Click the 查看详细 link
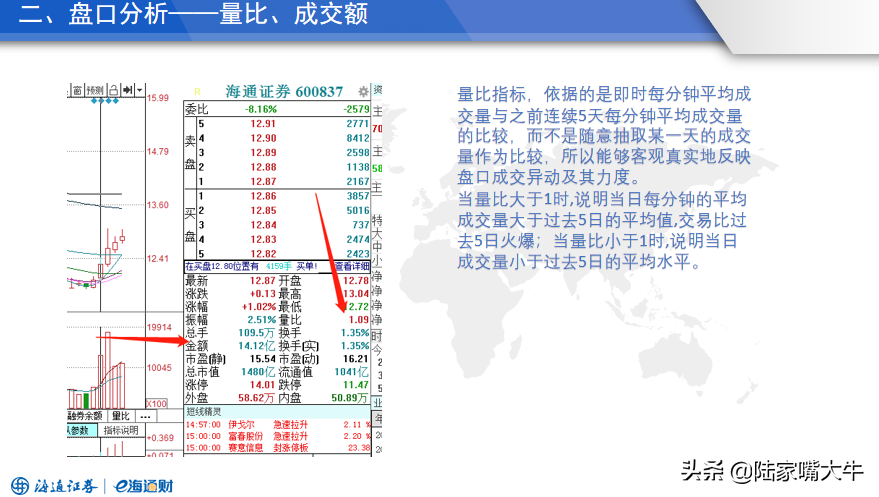The width and height of the screenshot is (879, 497). [352, 266]
